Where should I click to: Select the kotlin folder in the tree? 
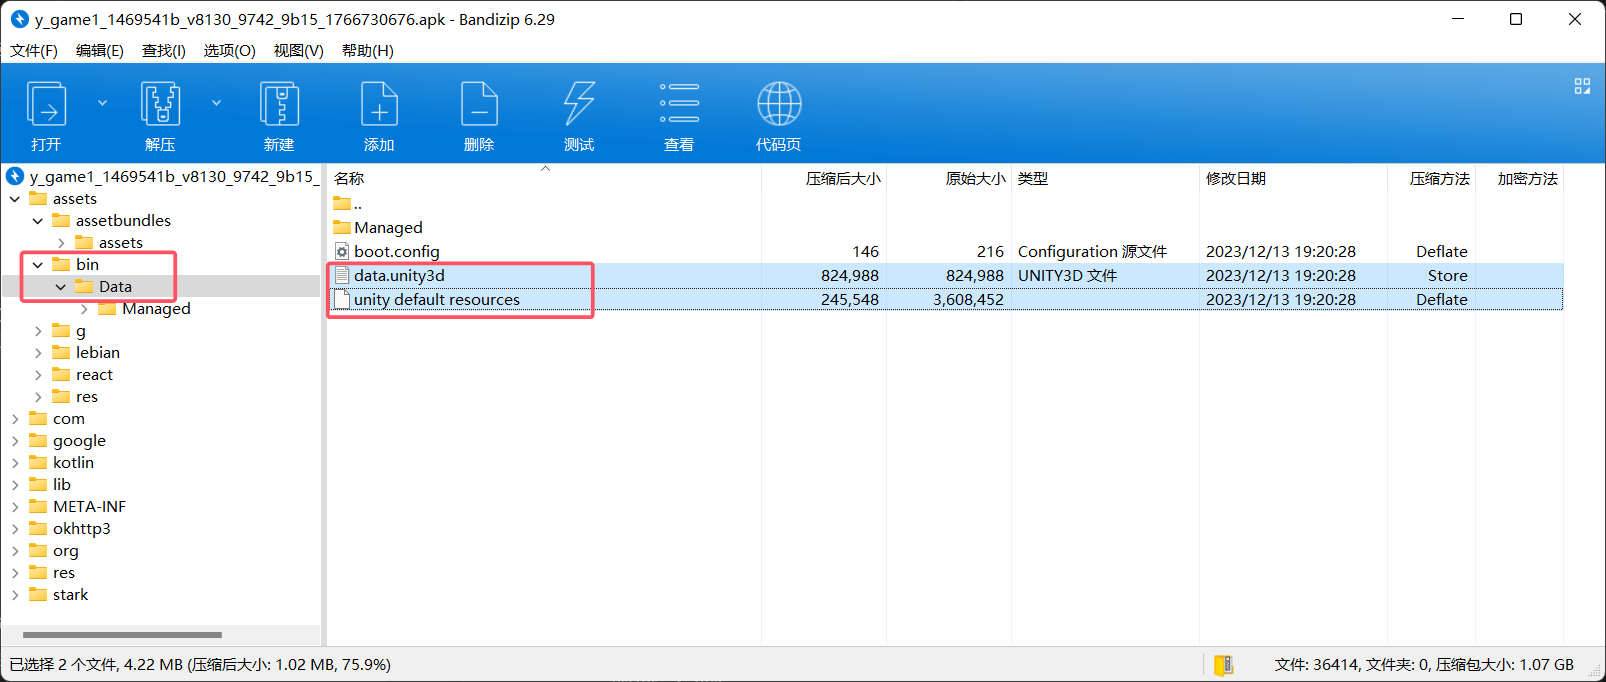73,463
